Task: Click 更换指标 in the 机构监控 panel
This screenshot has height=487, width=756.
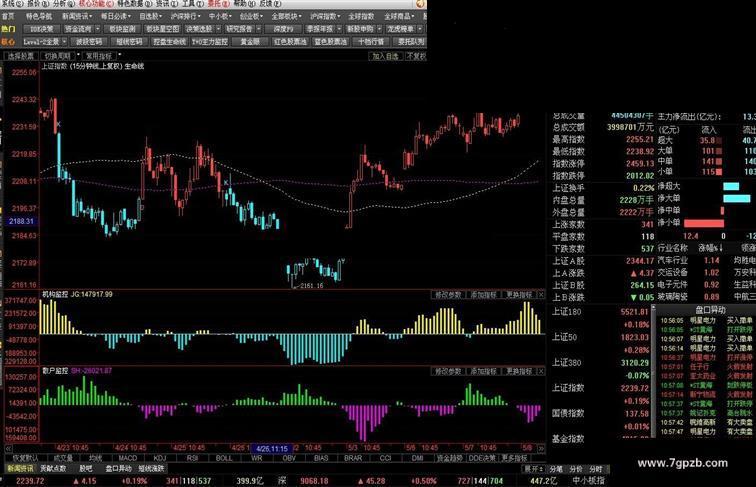Action: [518, 295]
